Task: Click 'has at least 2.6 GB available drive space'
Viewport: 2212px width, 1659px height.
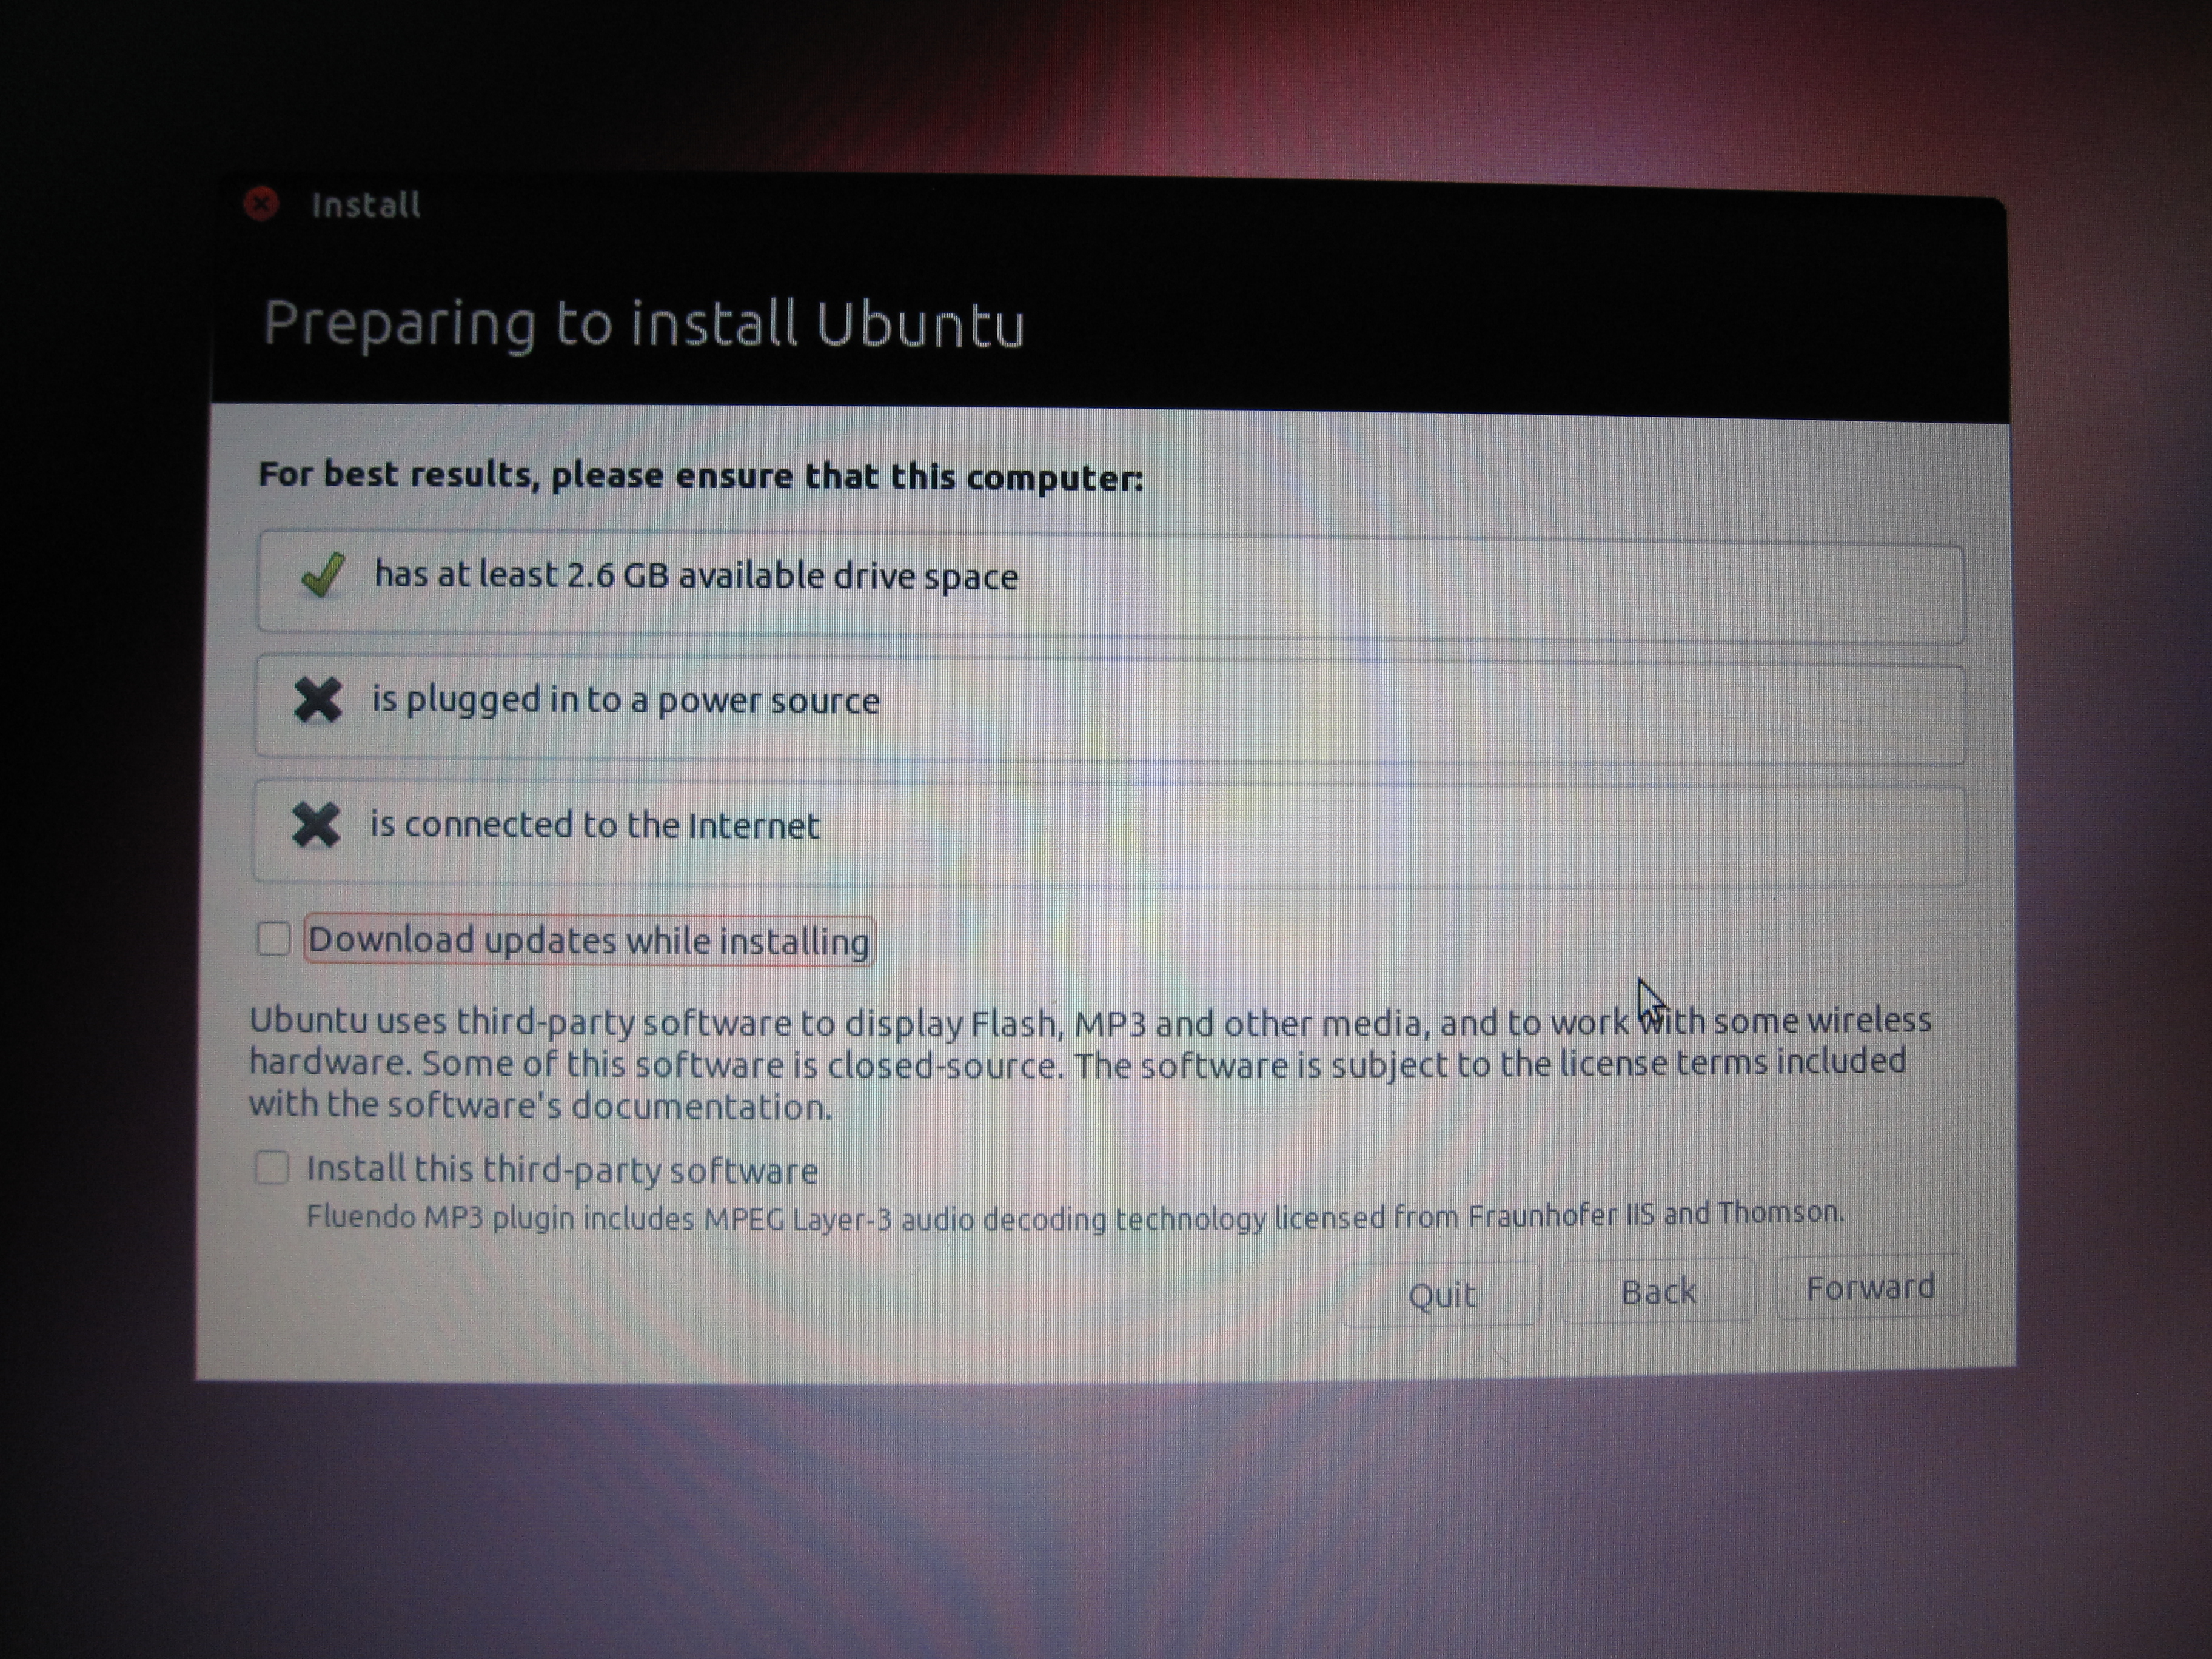Action: pos(696,576)
